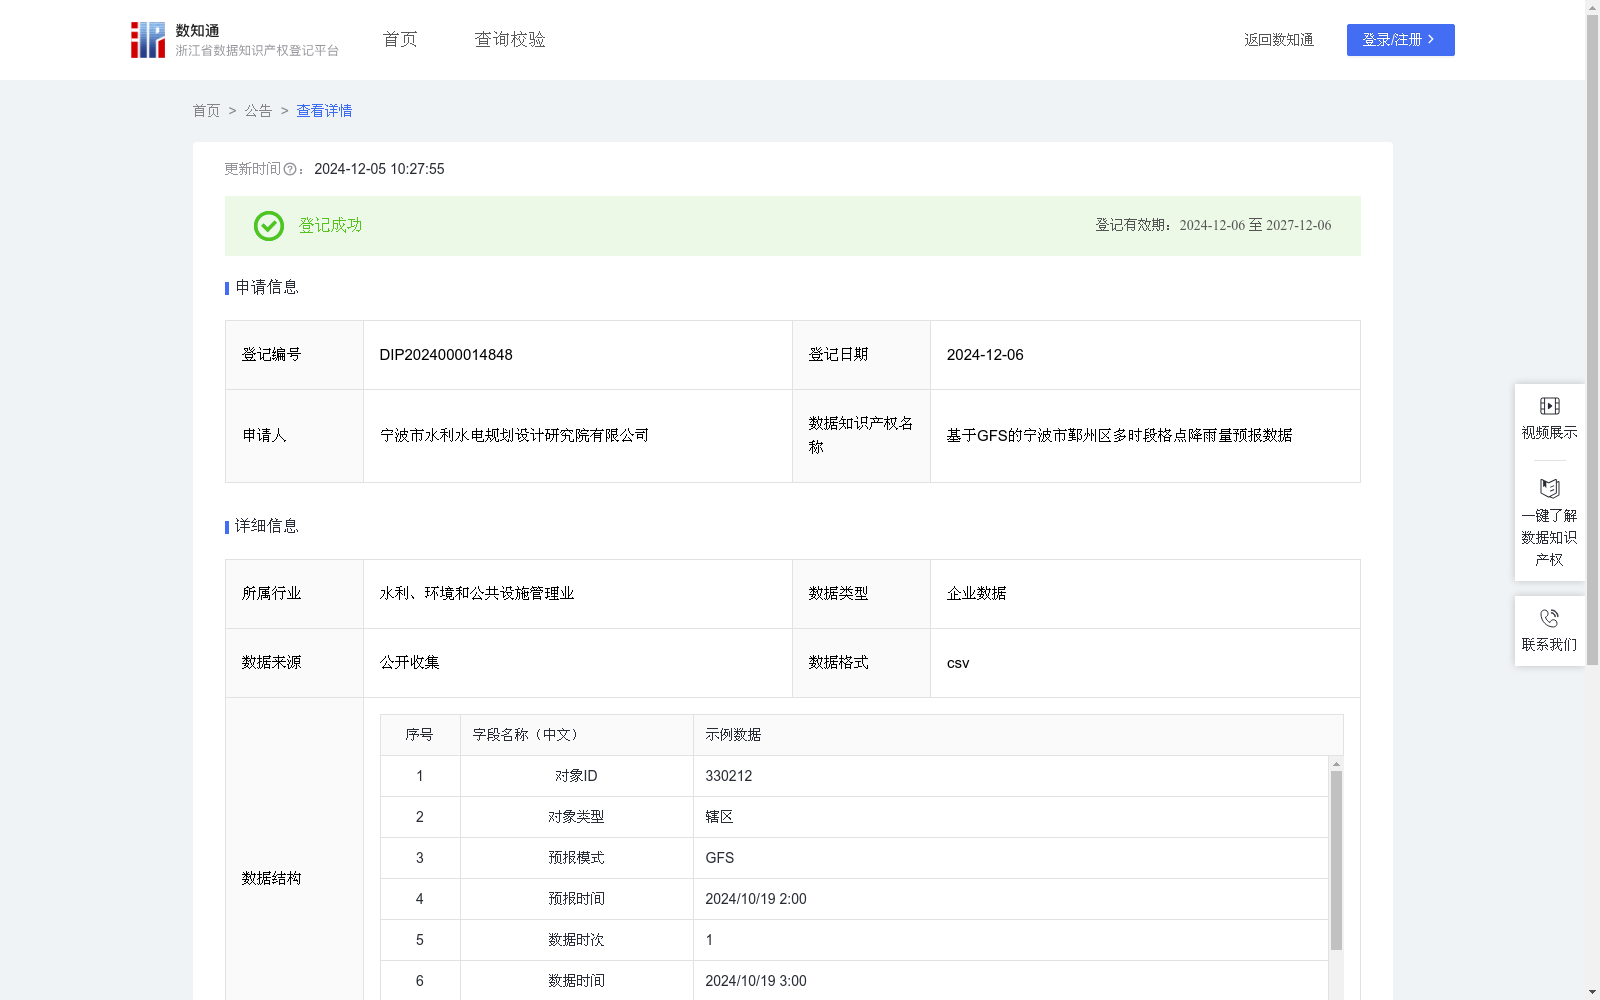Click the page scrollbar up arrow
This screenshot has width=1600, height=1000.
click(1592, 7)
